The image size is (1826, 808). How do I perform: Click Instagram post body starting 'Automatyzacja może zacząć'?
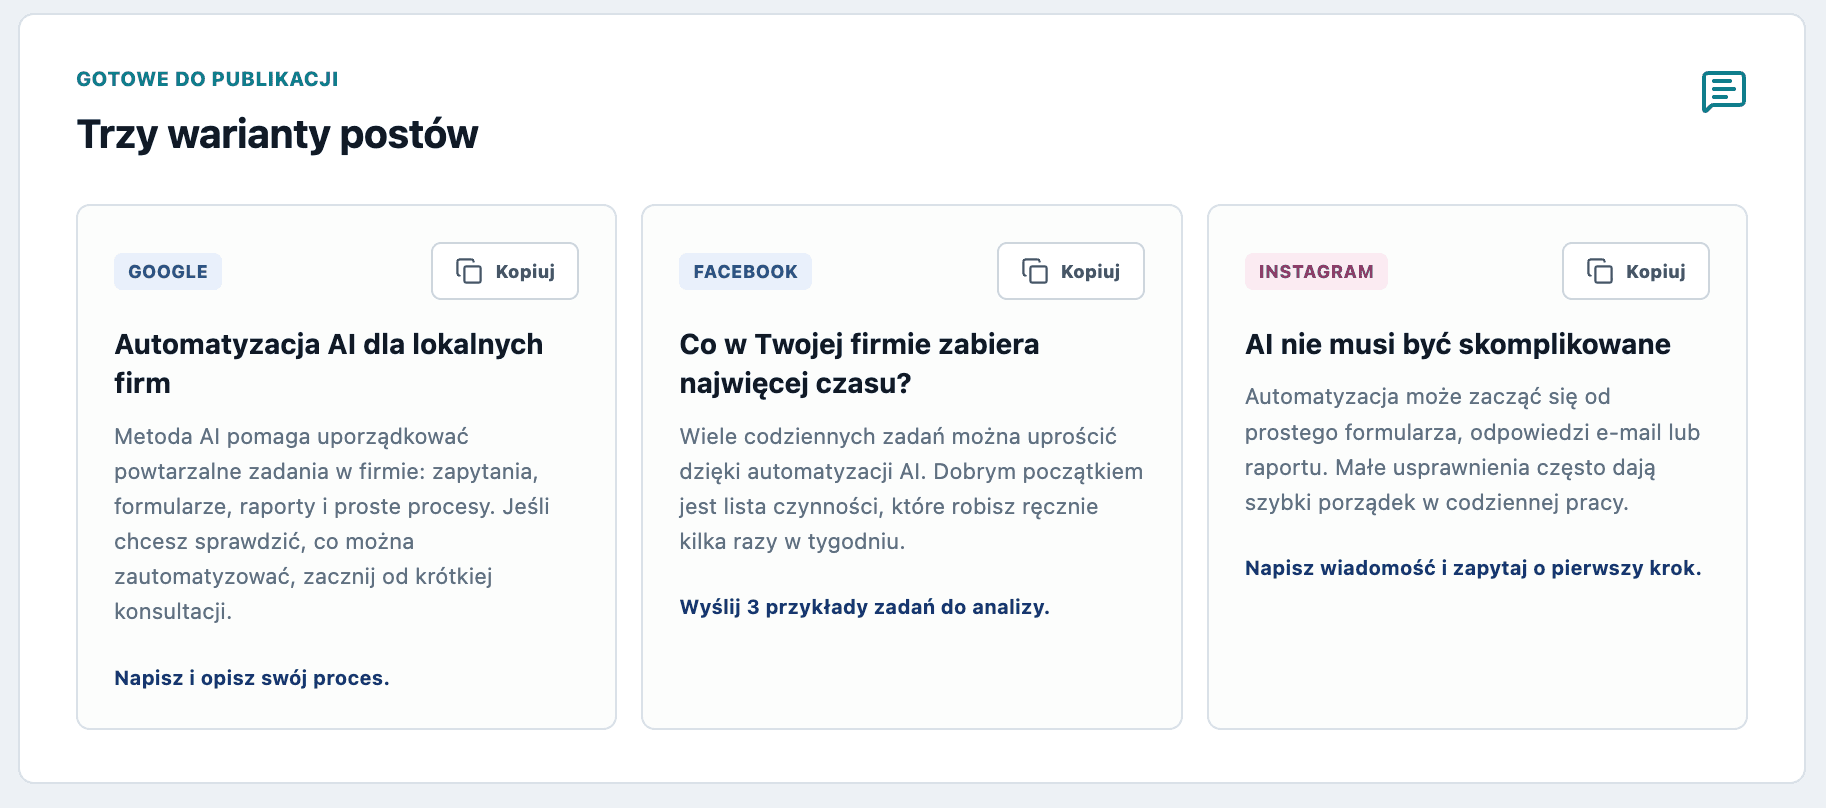pos(1472,450)
